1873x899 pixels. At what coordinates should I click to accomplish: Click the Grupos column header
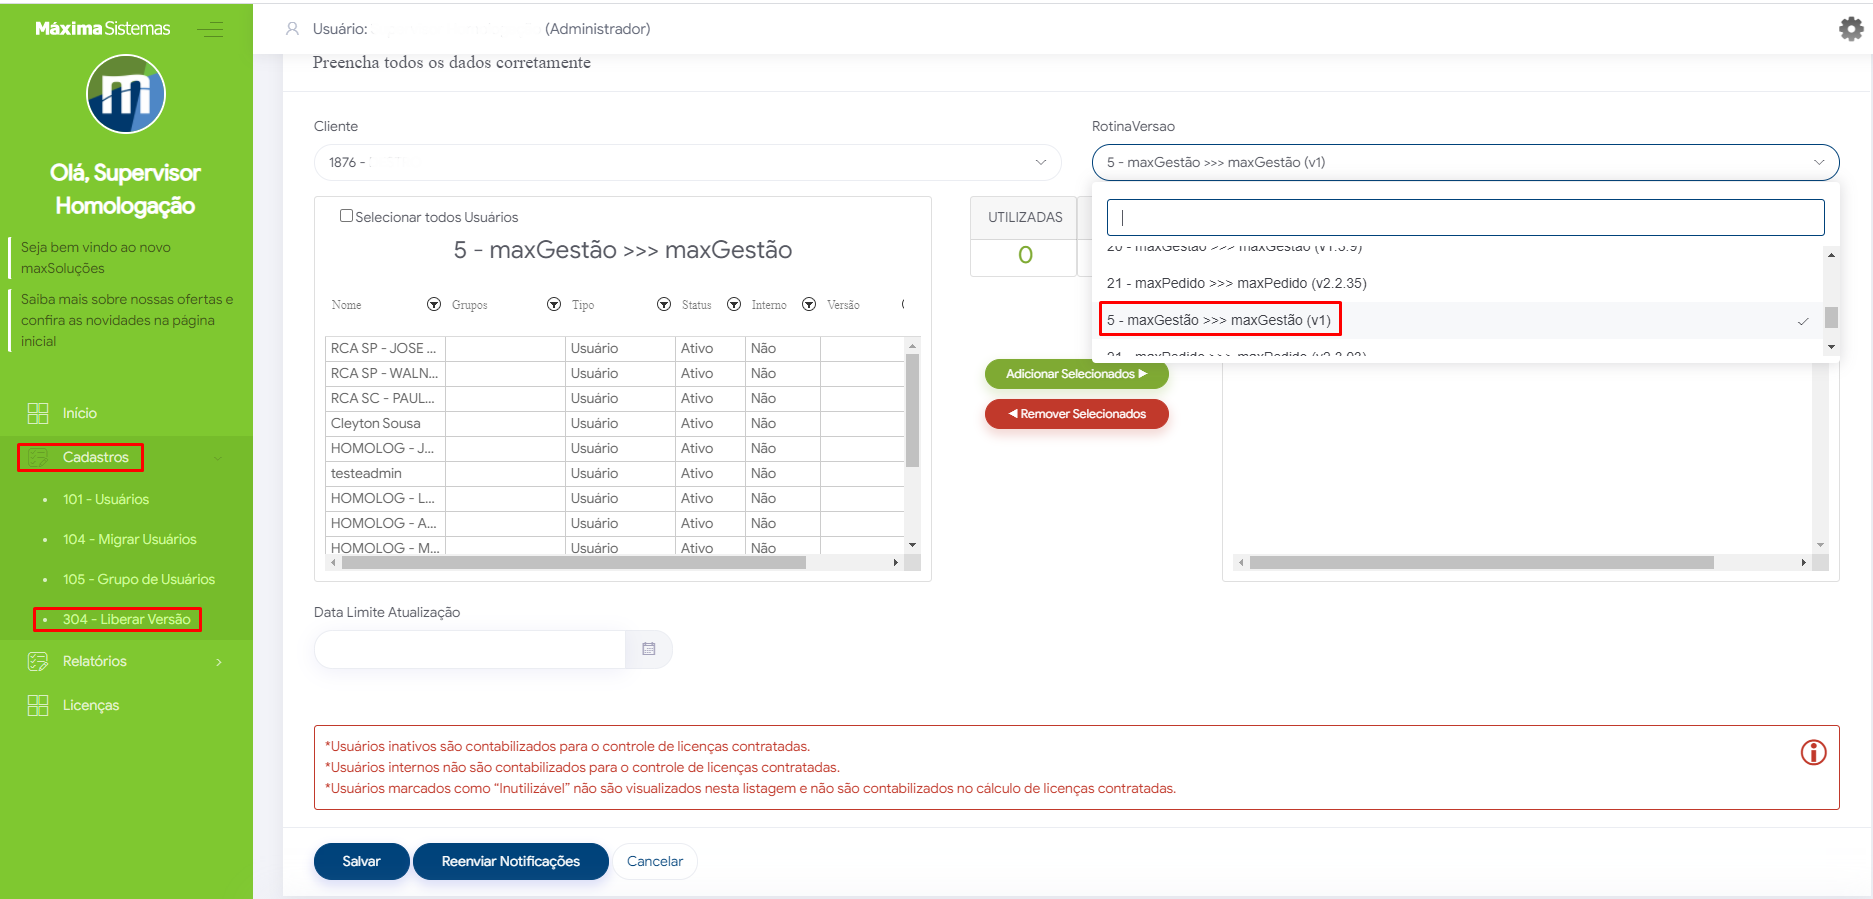469,305
